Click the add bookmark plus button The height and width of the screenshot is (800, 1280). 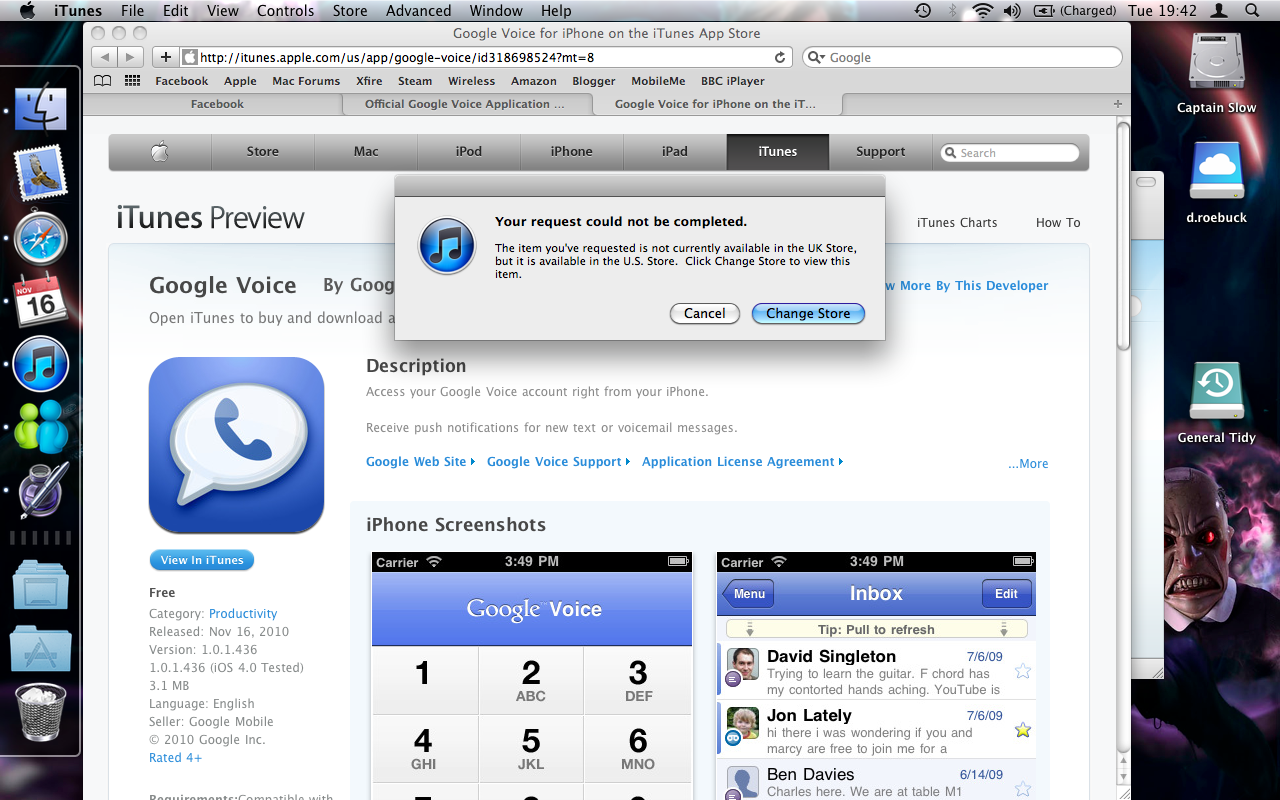point(166,57)
